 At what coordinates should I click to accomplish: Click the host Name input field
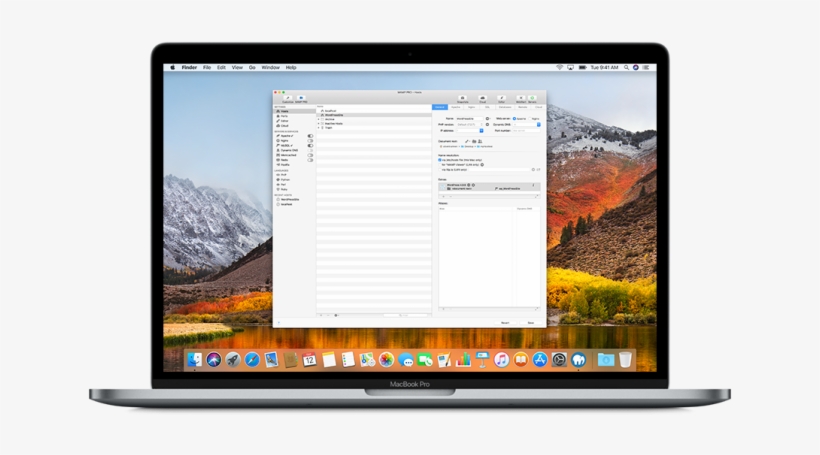(x=470, y=119)
